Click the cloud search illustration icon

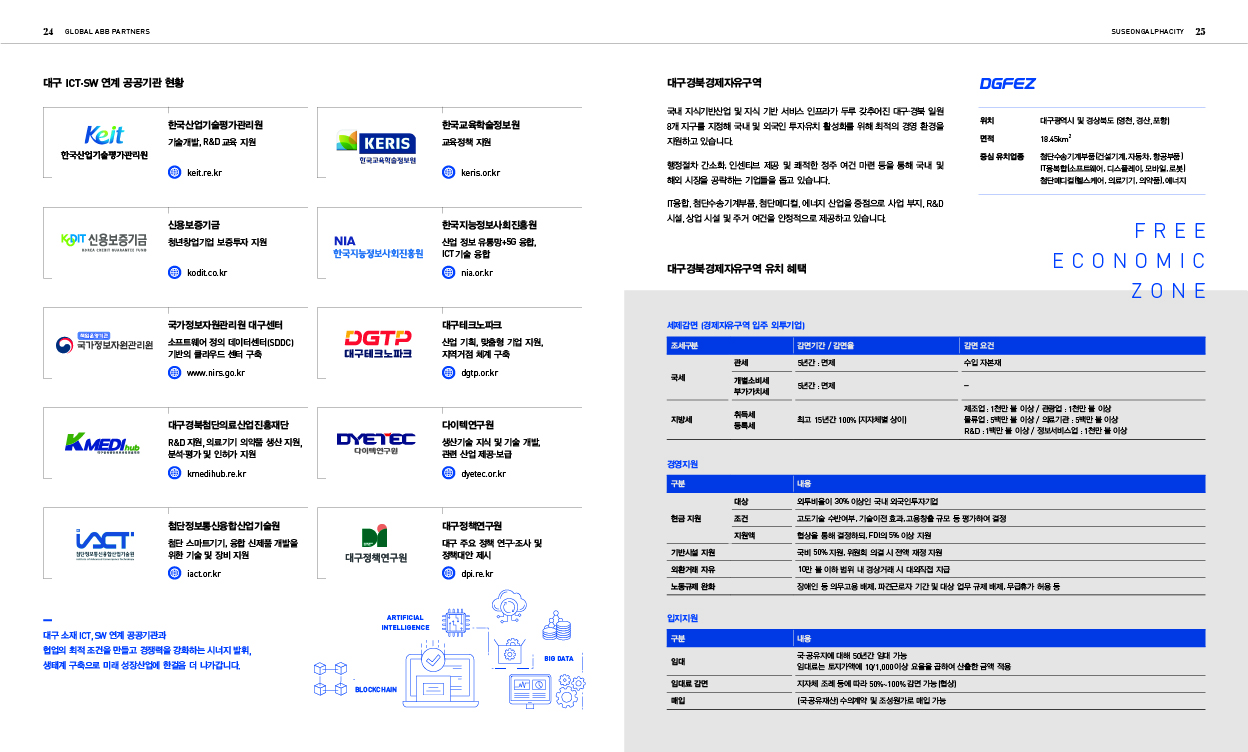[x=510, y=608]
